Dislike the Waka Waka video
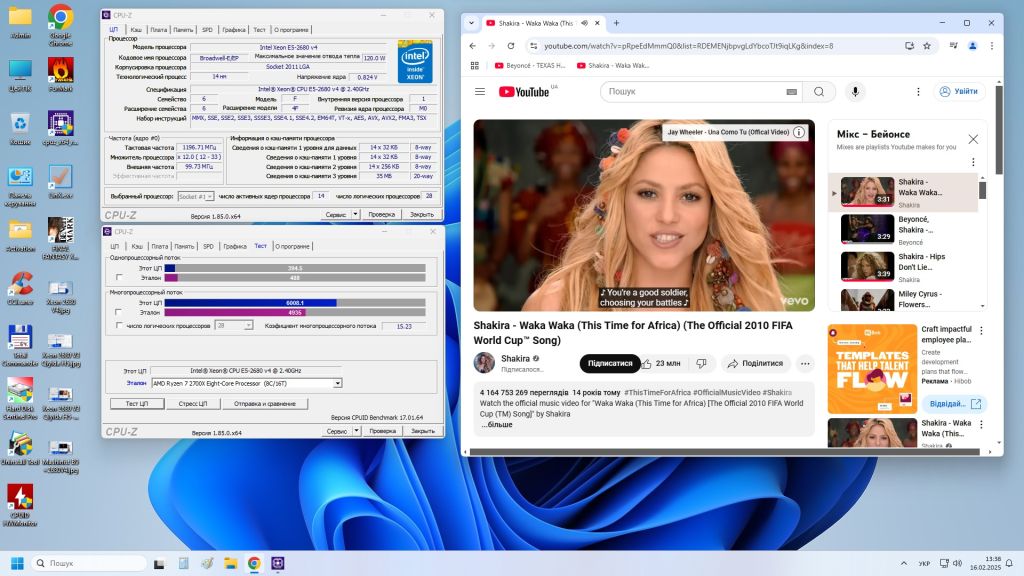This screenshot has height=576, width=1024. tap(701, 363)
